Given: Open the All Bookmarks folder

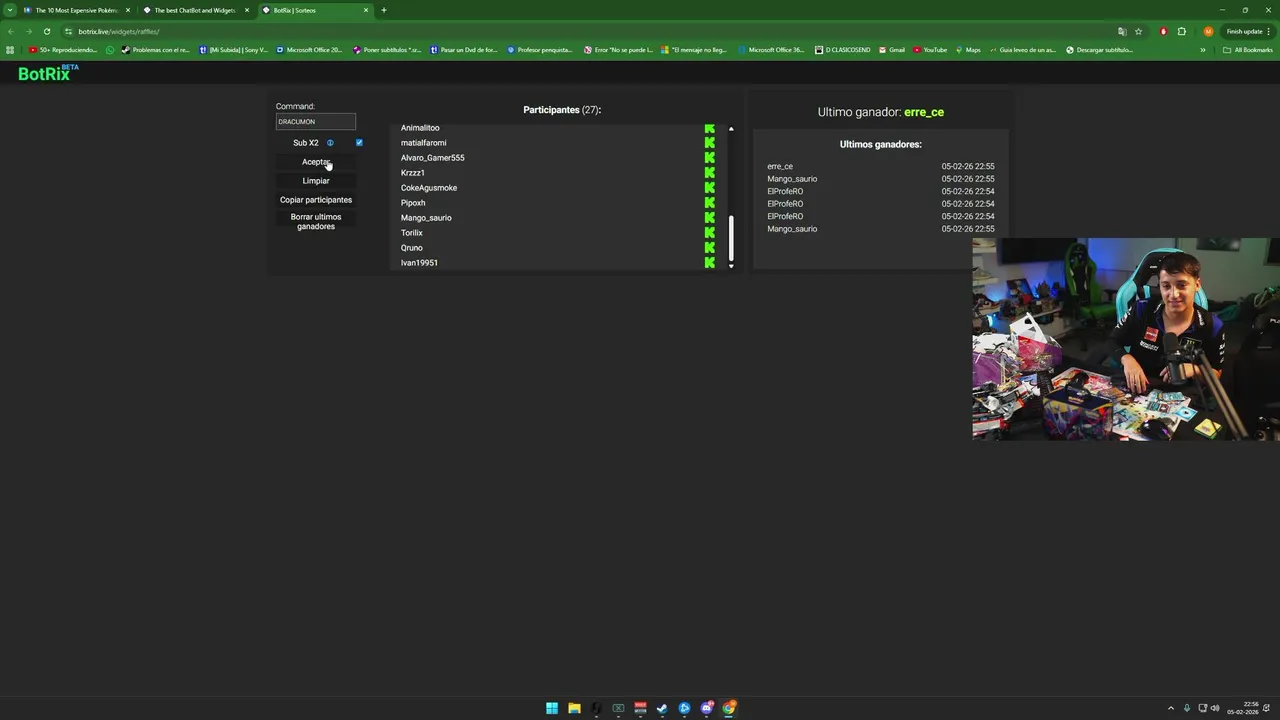Looking at the screenshot, I should tap(1248, 50).
